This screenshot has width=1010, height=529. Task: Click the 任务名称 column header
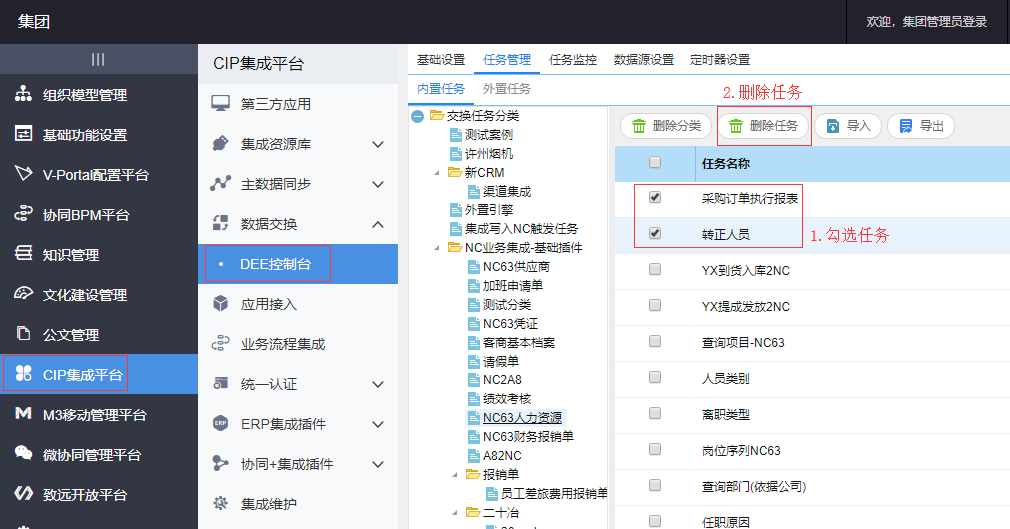click(x=725, y=164)
